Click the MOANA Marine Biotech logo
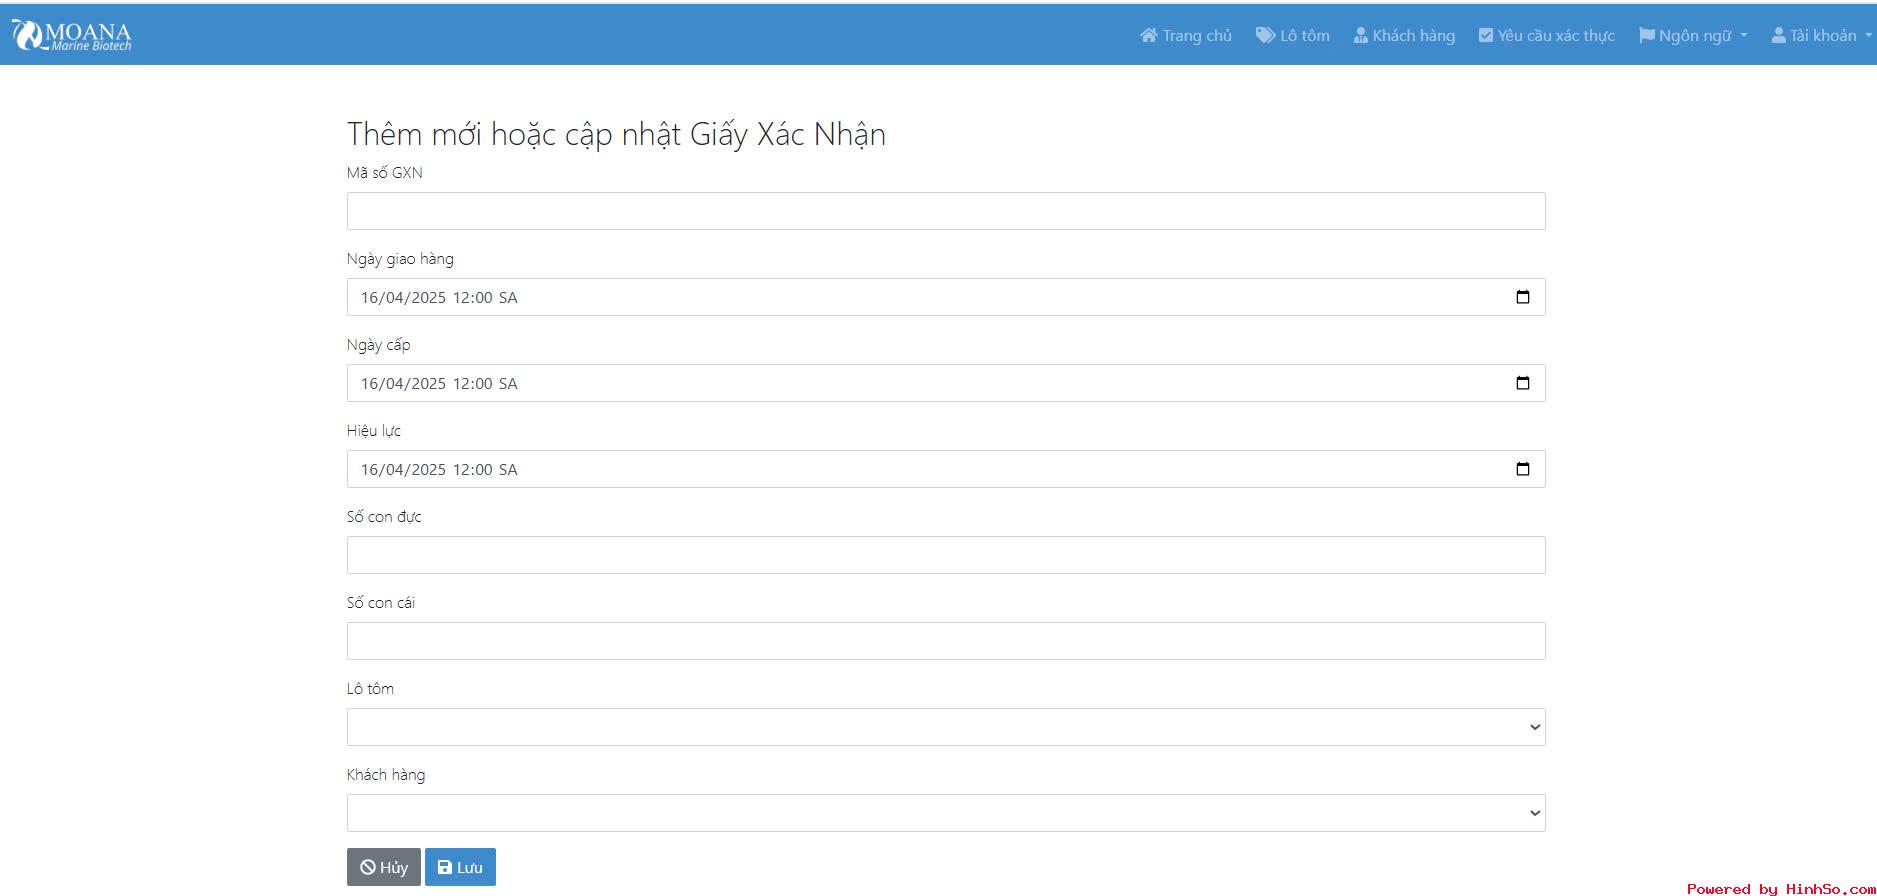1877x896 pixels. tap(71, 35)
